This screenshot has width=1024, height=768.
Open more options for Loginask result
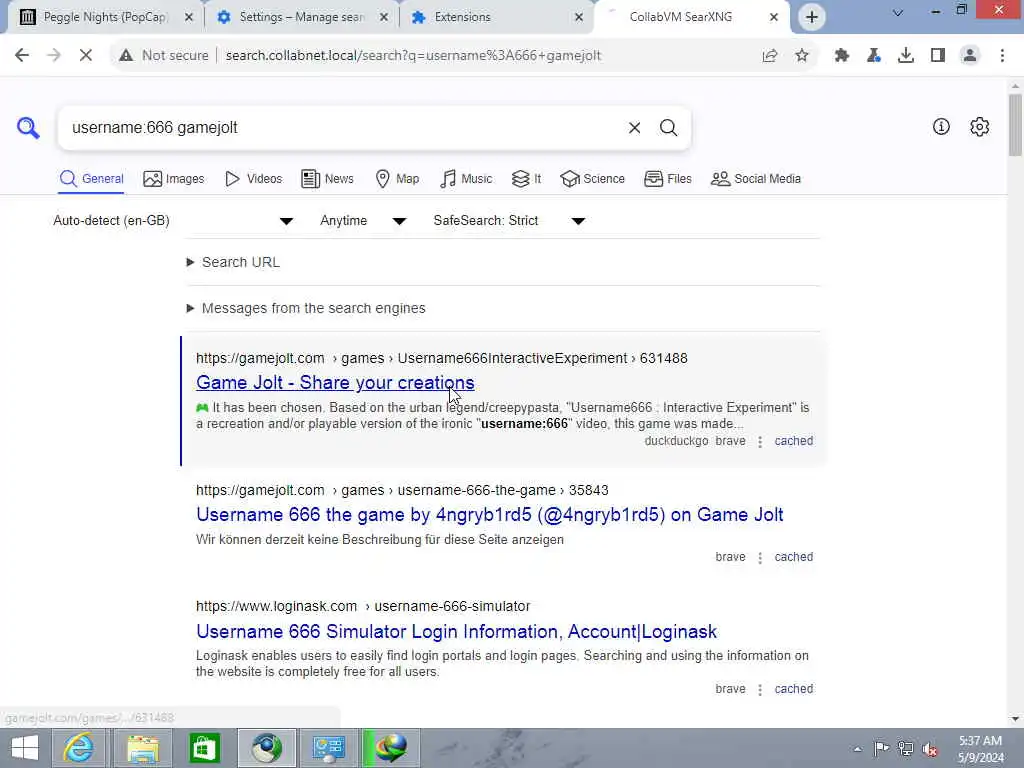(760, 690)
